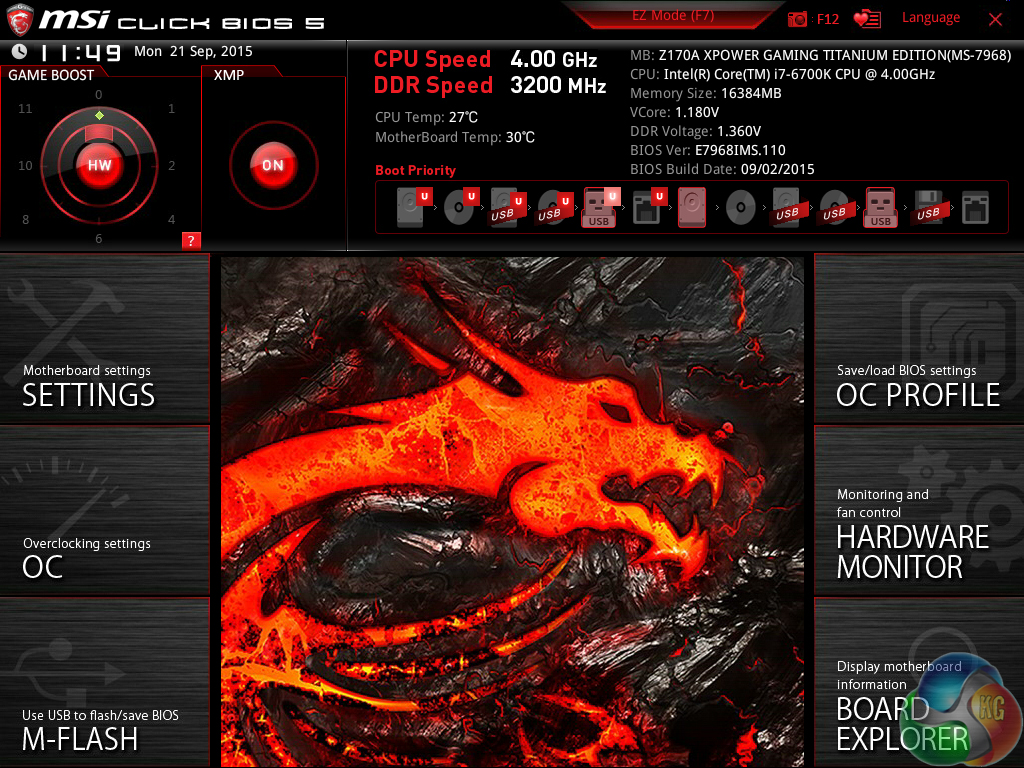Select the legacy CD/DVD boot icon without U badge
The width and height of the screenshot is (1024, 768).
pos(741,208)
